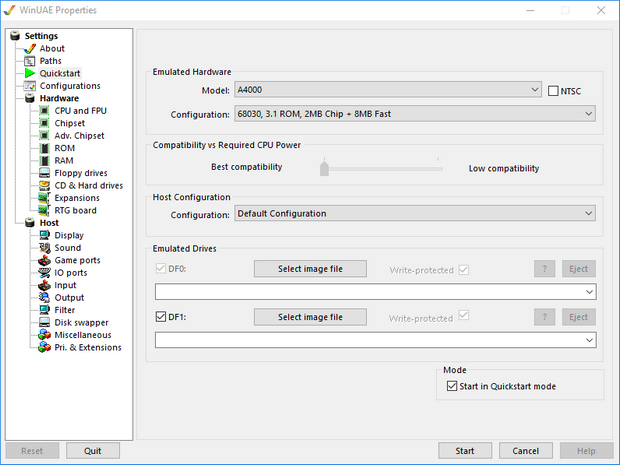Click the RAM chip icon

point(45,161)
